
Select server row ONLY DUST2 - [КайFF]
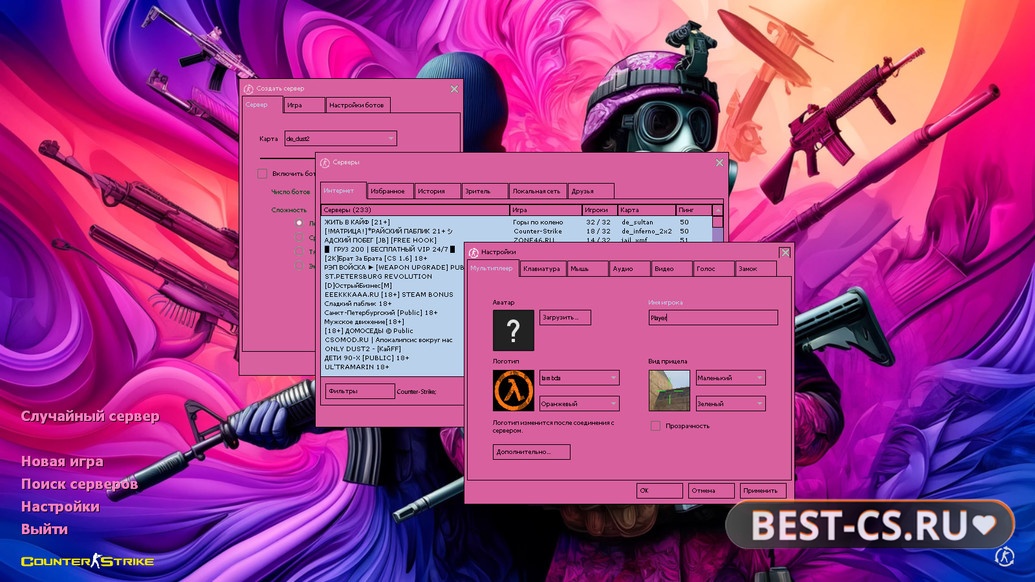point(393,348)
